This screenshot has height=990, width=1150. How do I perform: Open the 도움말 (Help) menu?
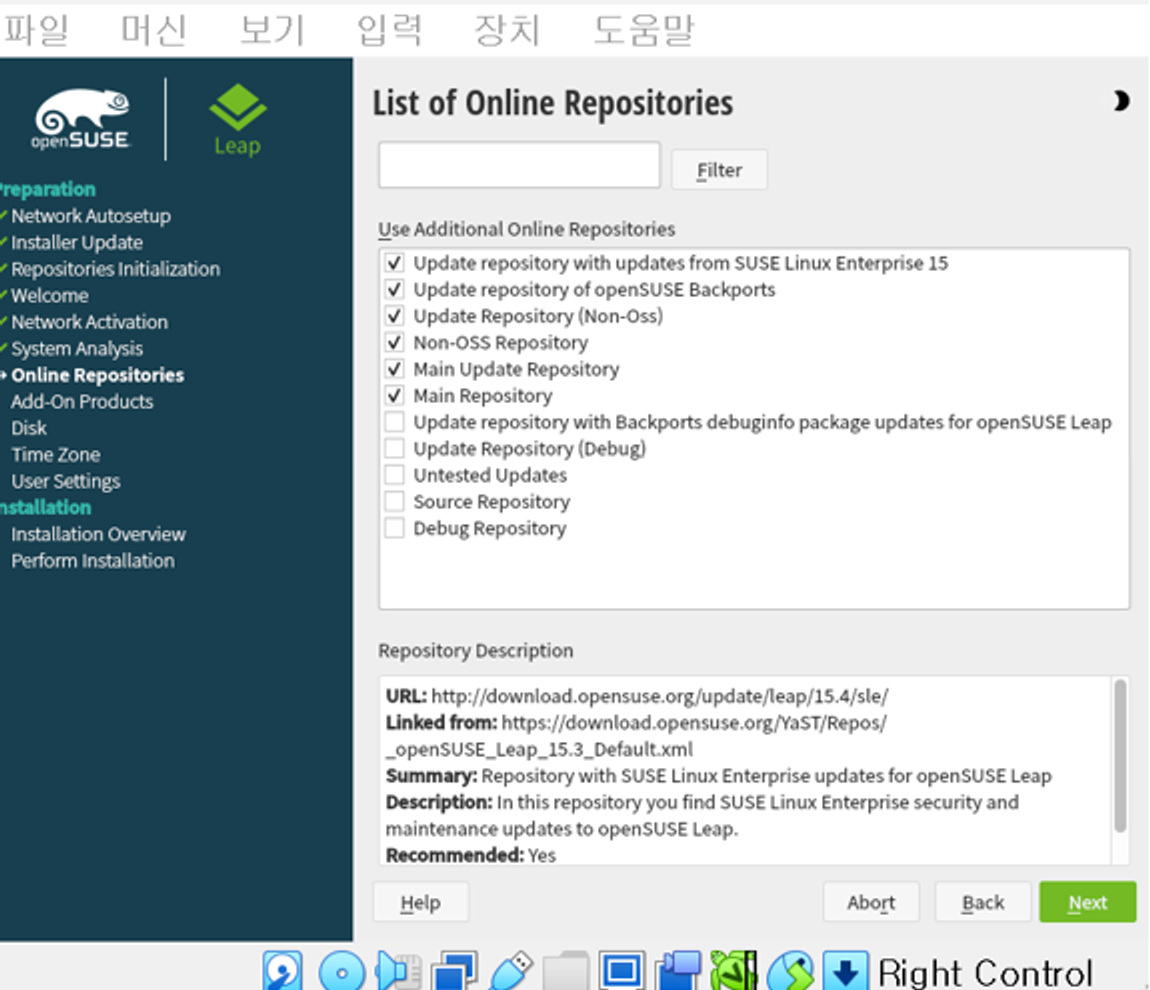click(643, 30)
